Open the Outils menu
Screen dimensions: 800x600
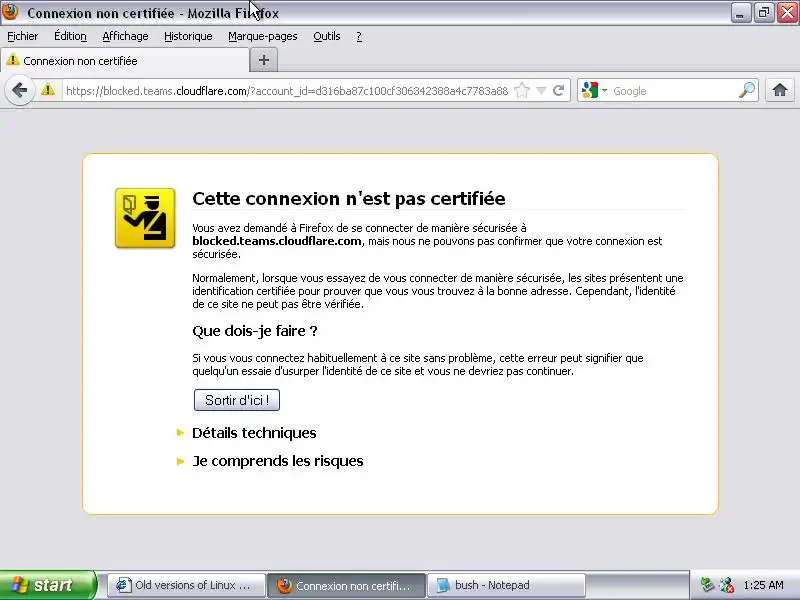(327, 36)
